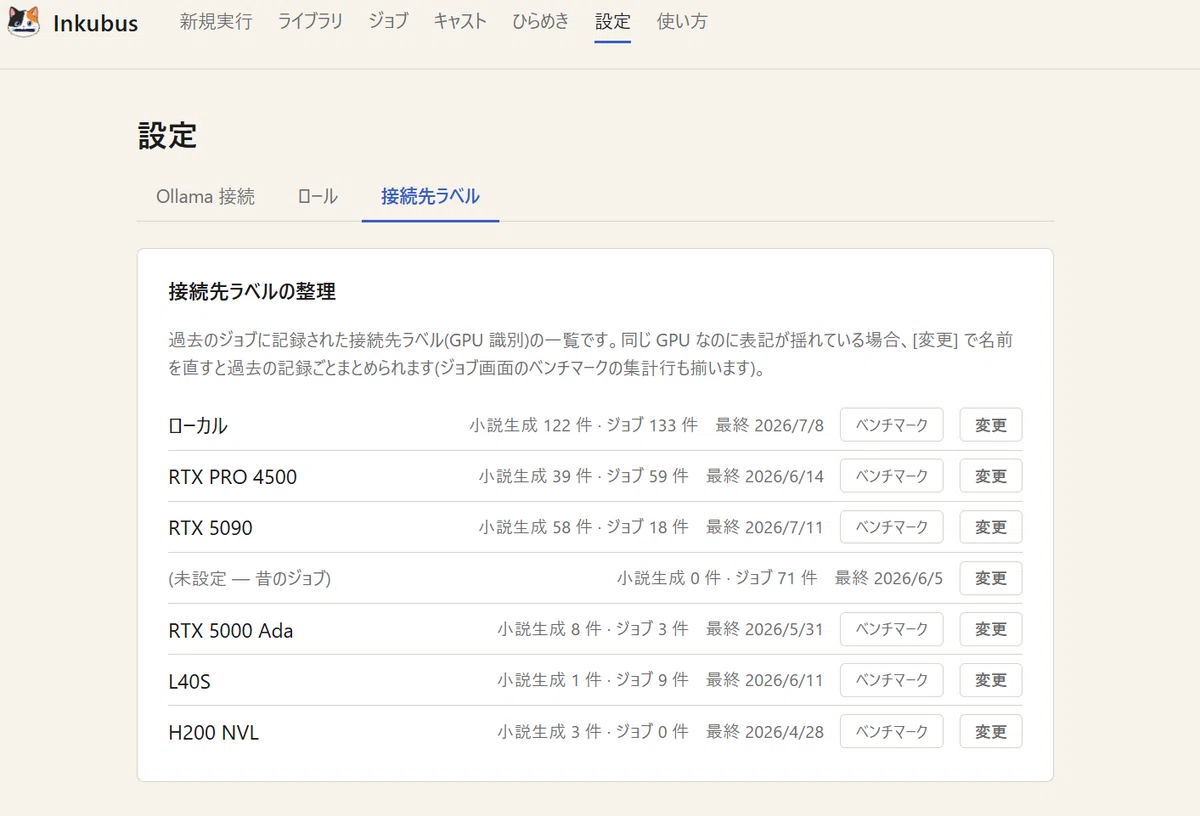Viewport: 1200px width, 816px height.
Task: Open the ひらめき page
Action: coord(541,21)
